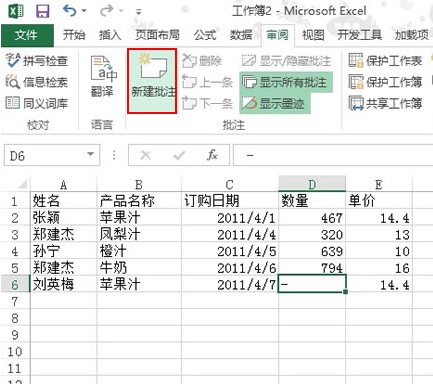The image size is (433, 384).
Task: Cancel the formula bar entry with X
Action: 146,155
